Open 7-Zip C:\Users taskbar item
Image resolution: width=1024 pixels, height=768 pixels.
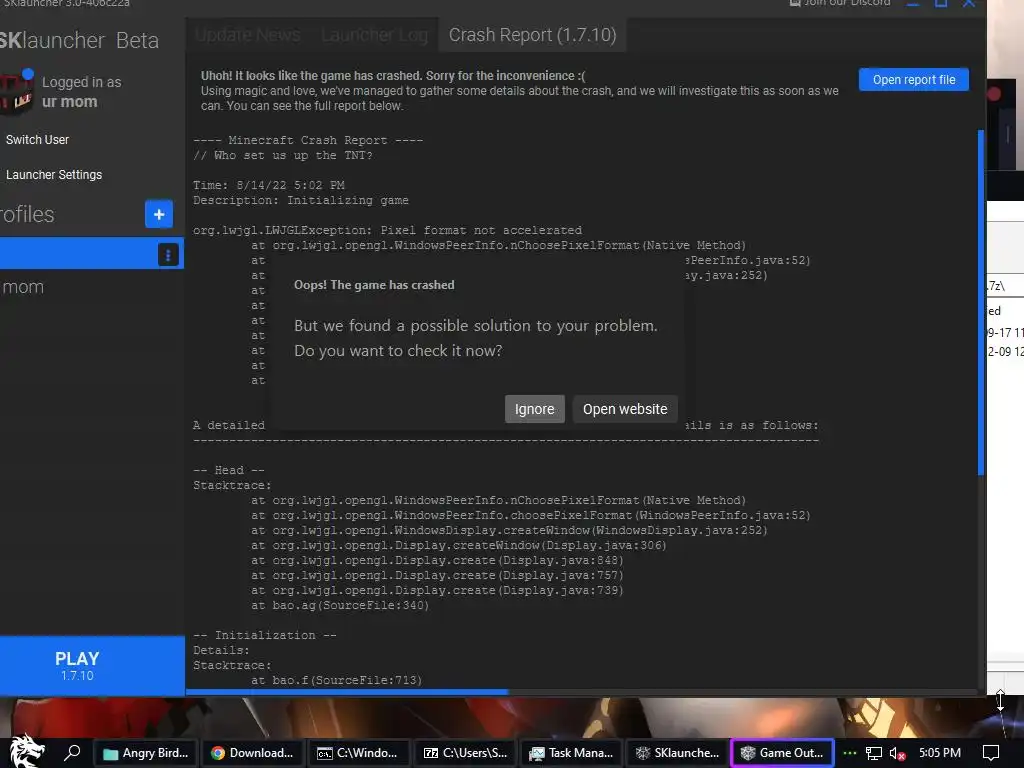(x=465, y=753)
